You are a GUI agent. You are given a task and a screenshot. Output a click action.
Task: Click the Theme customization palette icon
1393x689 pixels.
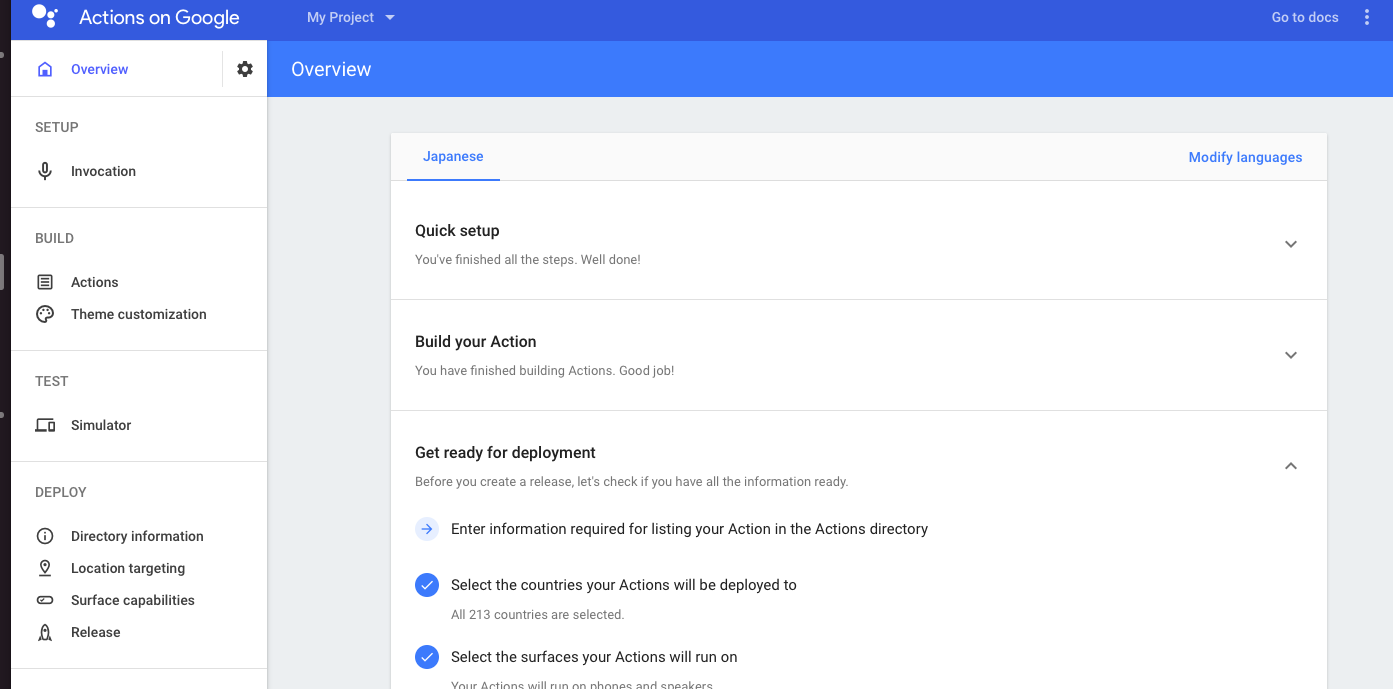(45, 314)
